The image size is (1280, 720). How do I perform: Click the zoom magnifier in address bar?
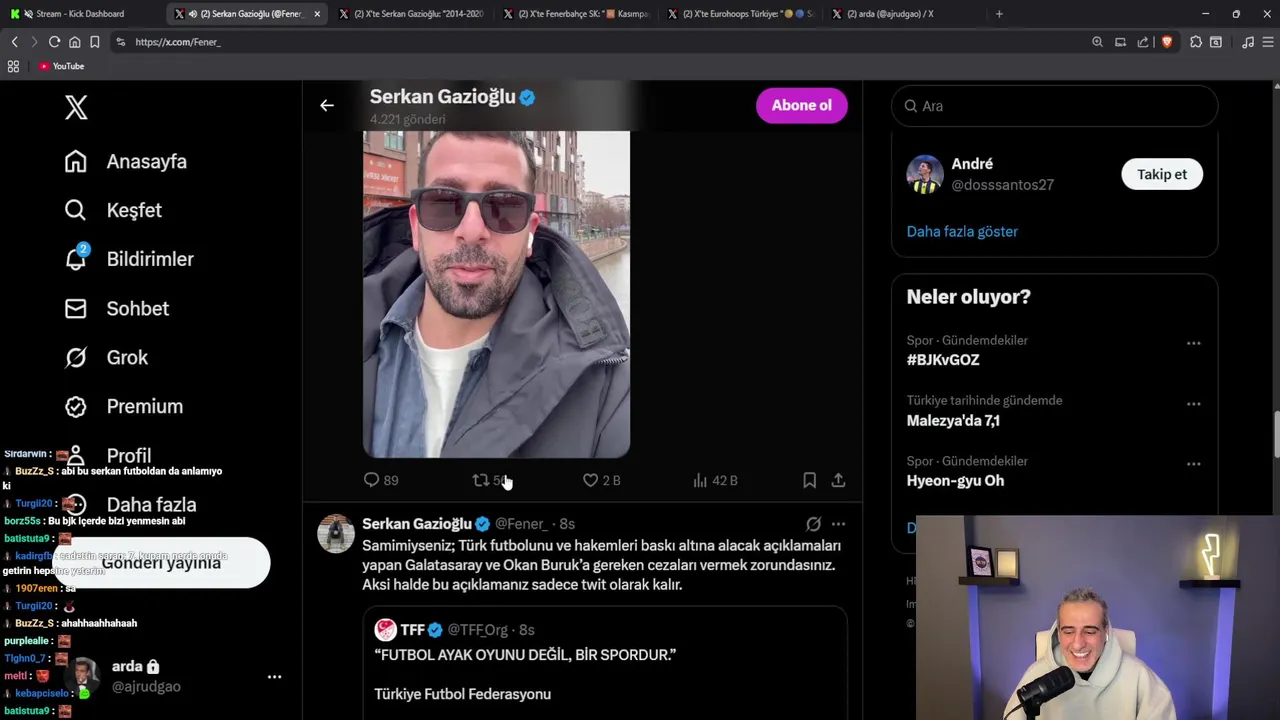tap(1097, 42)
